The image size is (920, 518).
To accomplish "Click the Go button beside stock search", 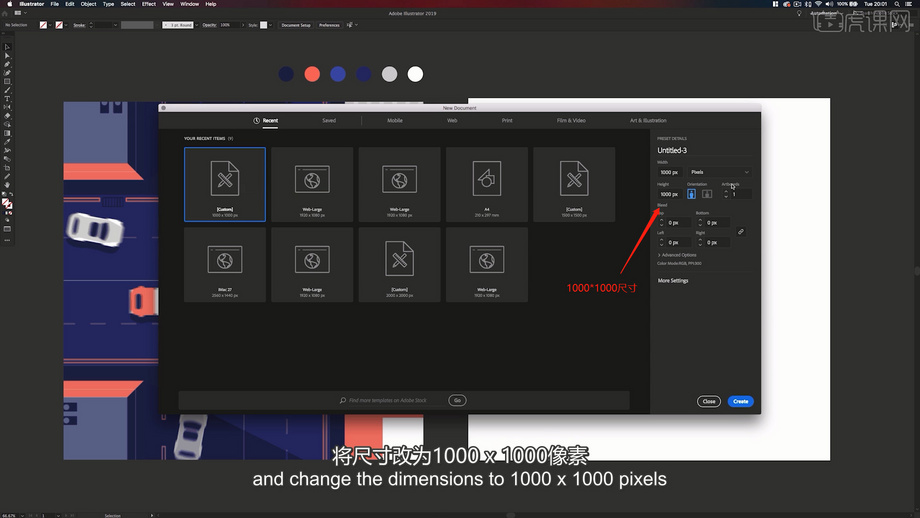I will pos(457,400).
